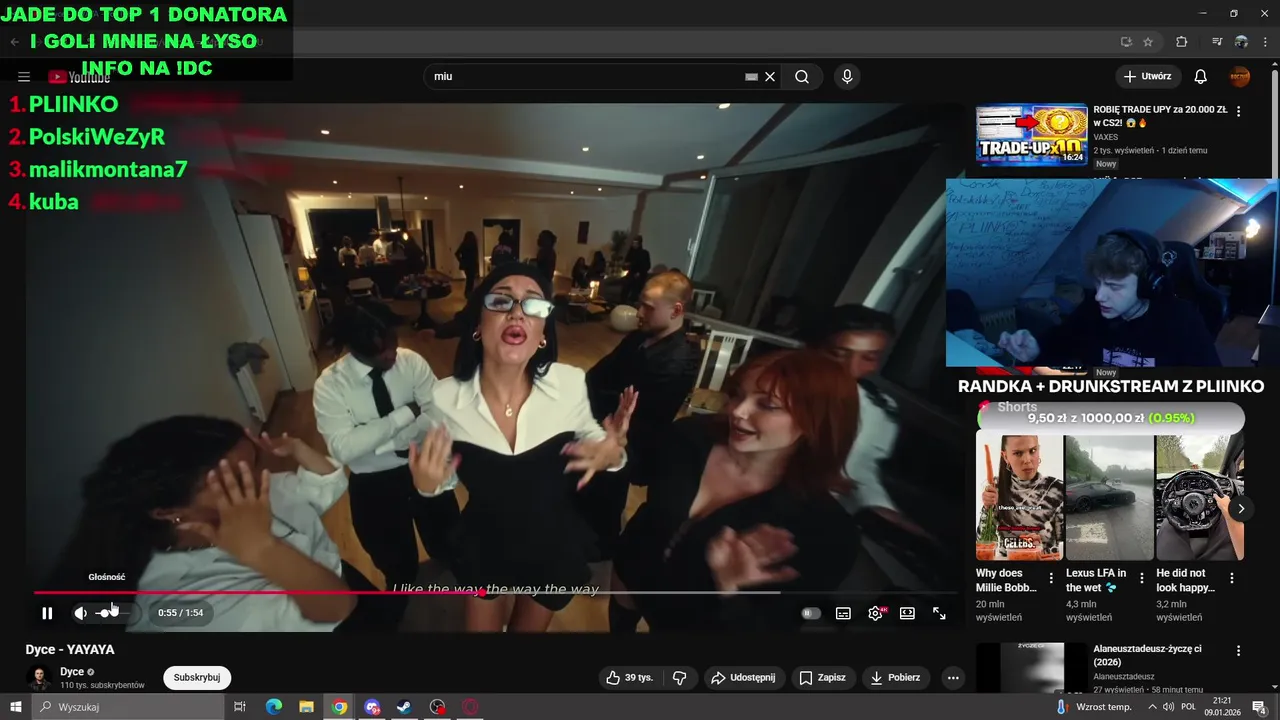This screenshot has height=720, width=1280.
Task: Open options for He did not look happy short
Action: coord(1232,578)
